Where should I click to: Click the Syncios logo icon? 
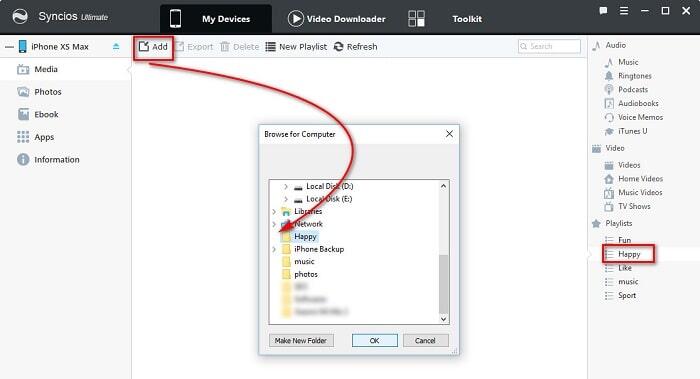(x=20, y=17)
